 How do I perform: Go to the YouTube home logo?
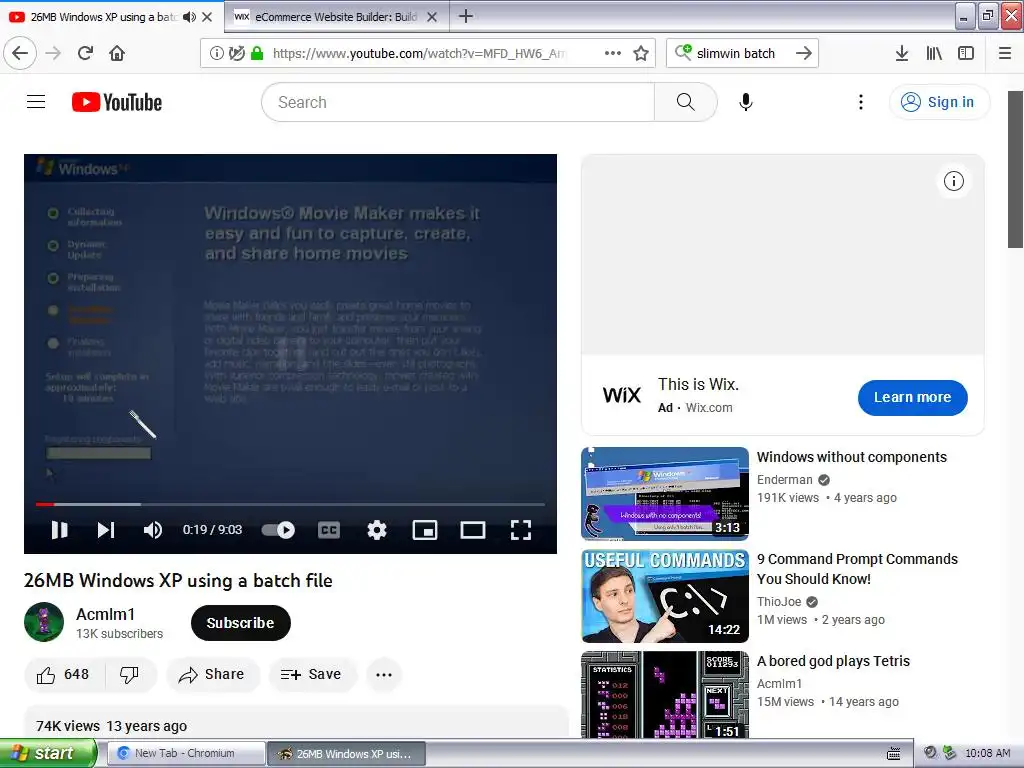tap(117, 102)
